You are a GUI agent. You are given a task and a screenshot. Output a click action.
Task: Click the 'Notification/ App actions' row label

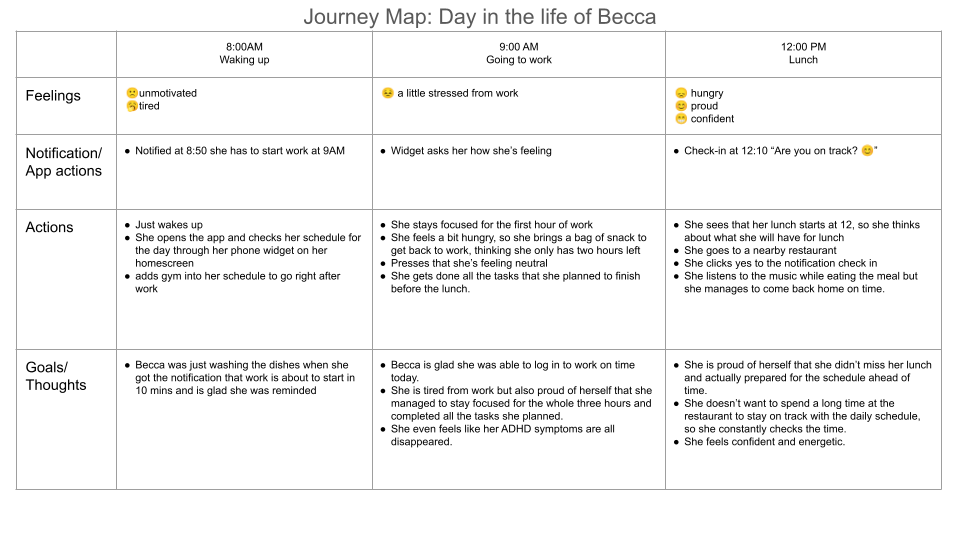click(x=64, y=162)
